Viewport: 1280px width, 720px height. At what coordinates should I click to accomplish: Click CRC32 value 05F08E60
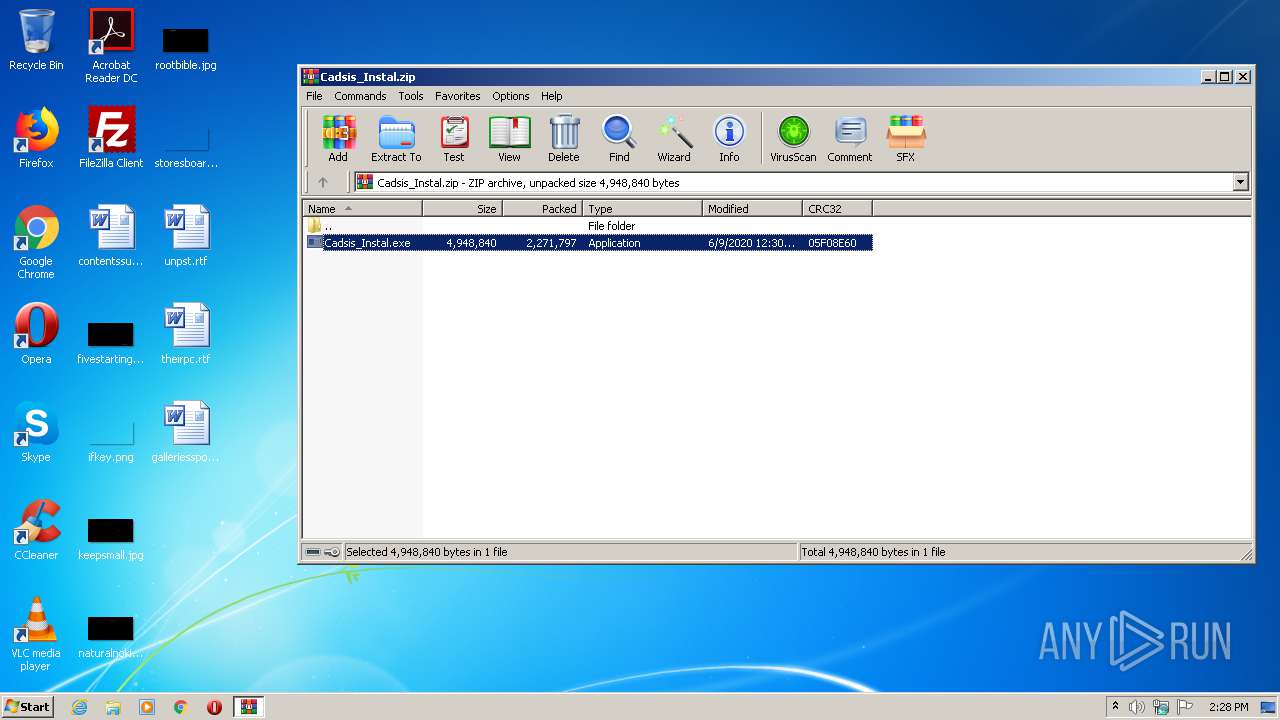click(832, 243)
